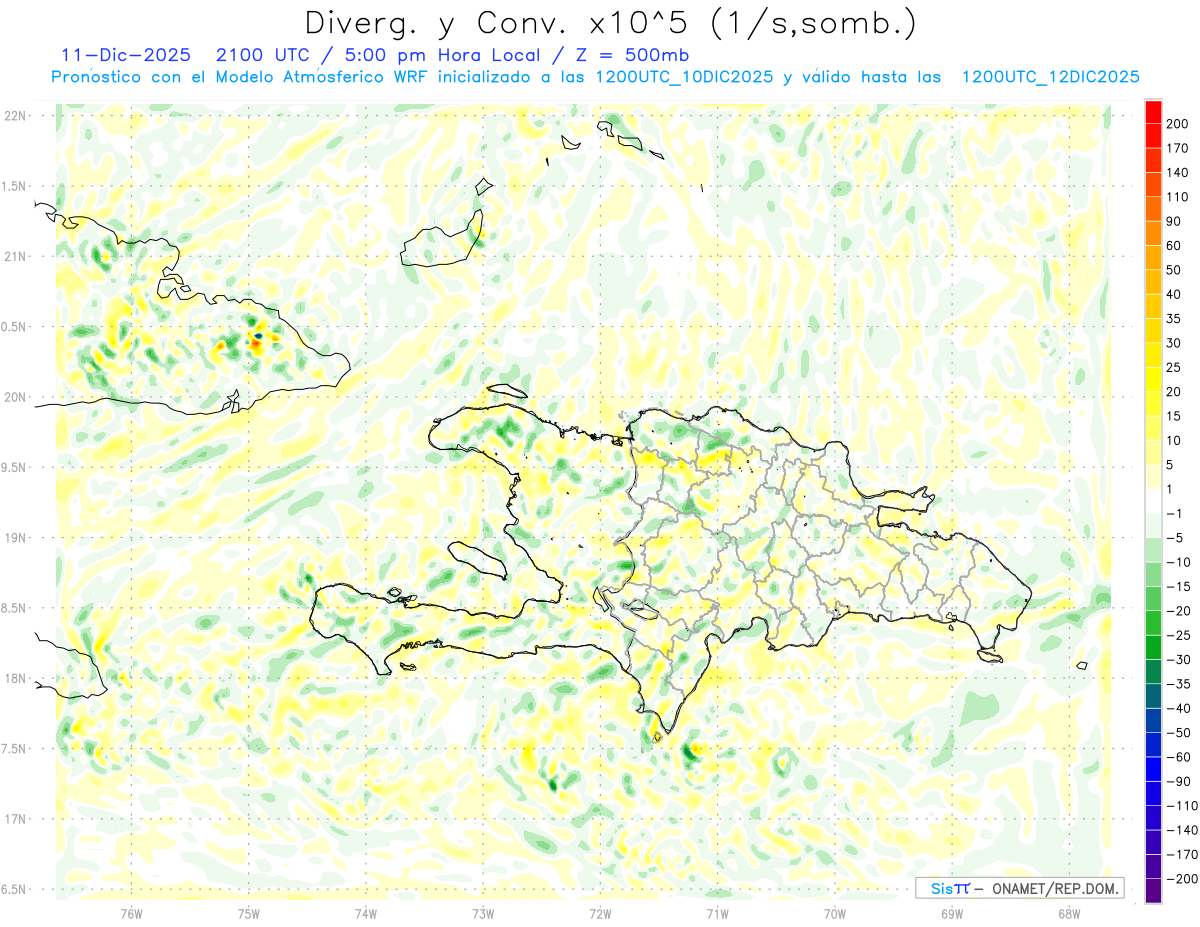Click the '75W' longitude label
The height and width of the screenshot is (927, 1200).
click(249, 914)
